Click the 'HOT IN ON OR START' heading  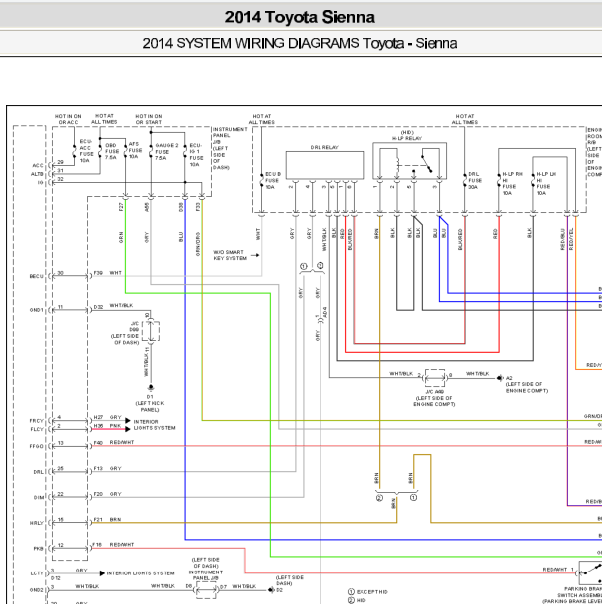pos(149,119)
